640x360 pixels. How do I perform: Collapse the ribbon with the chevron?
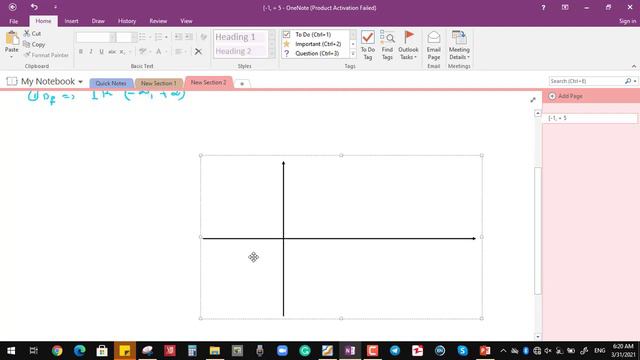click(x=633, y=66)
